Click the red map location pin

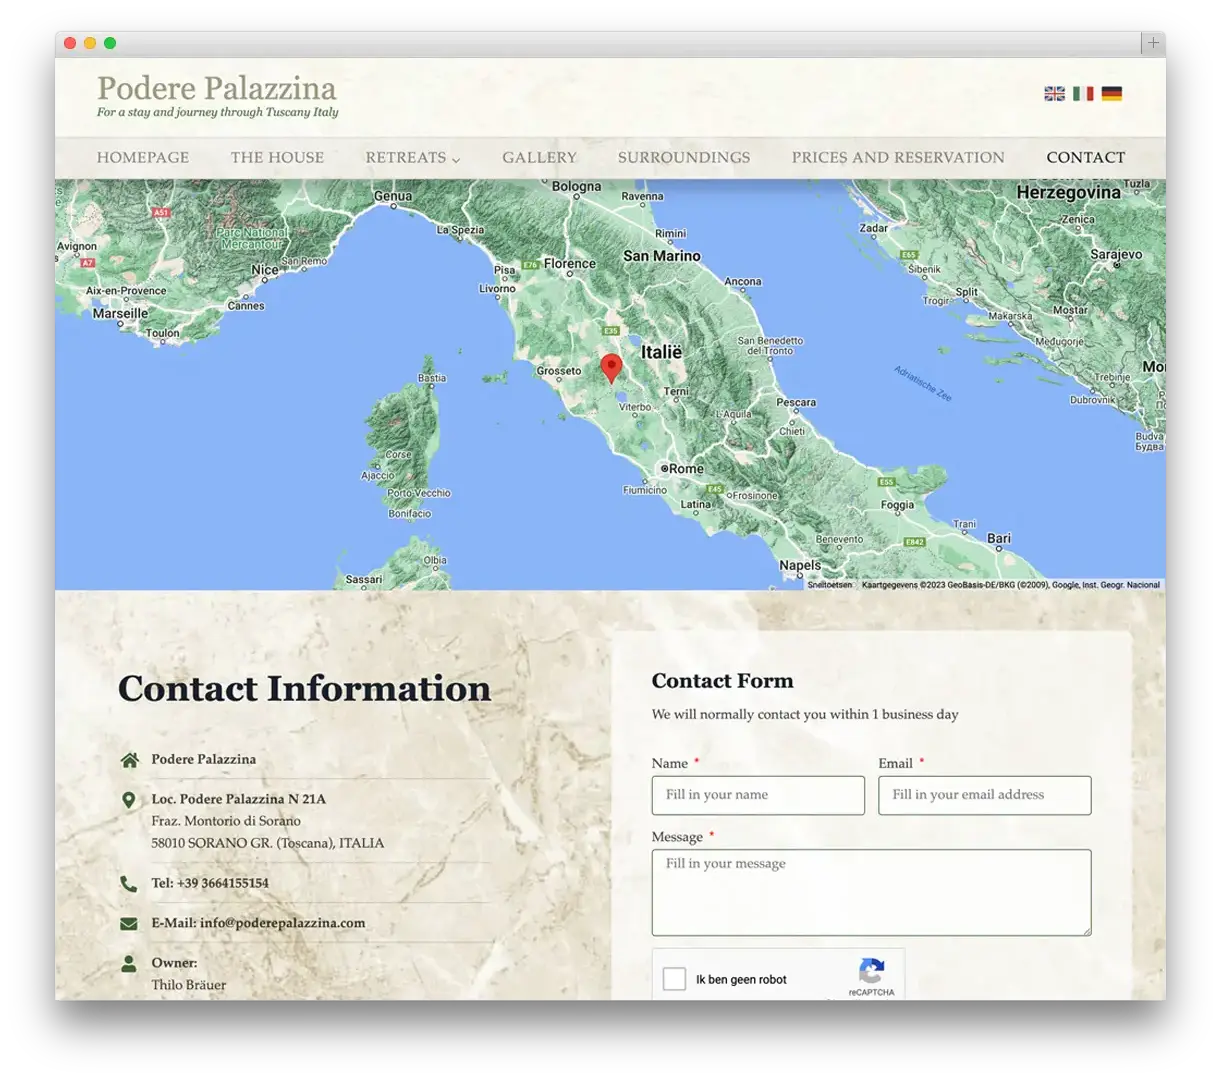click(611, 368)
